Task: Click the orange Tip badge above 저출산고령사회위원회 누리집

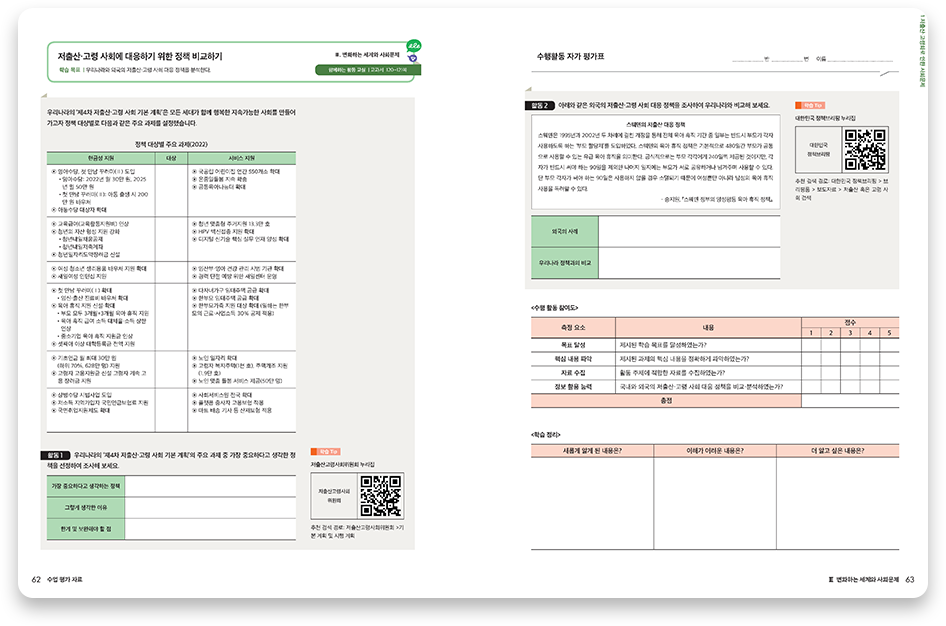Action: tap(326, 452)
